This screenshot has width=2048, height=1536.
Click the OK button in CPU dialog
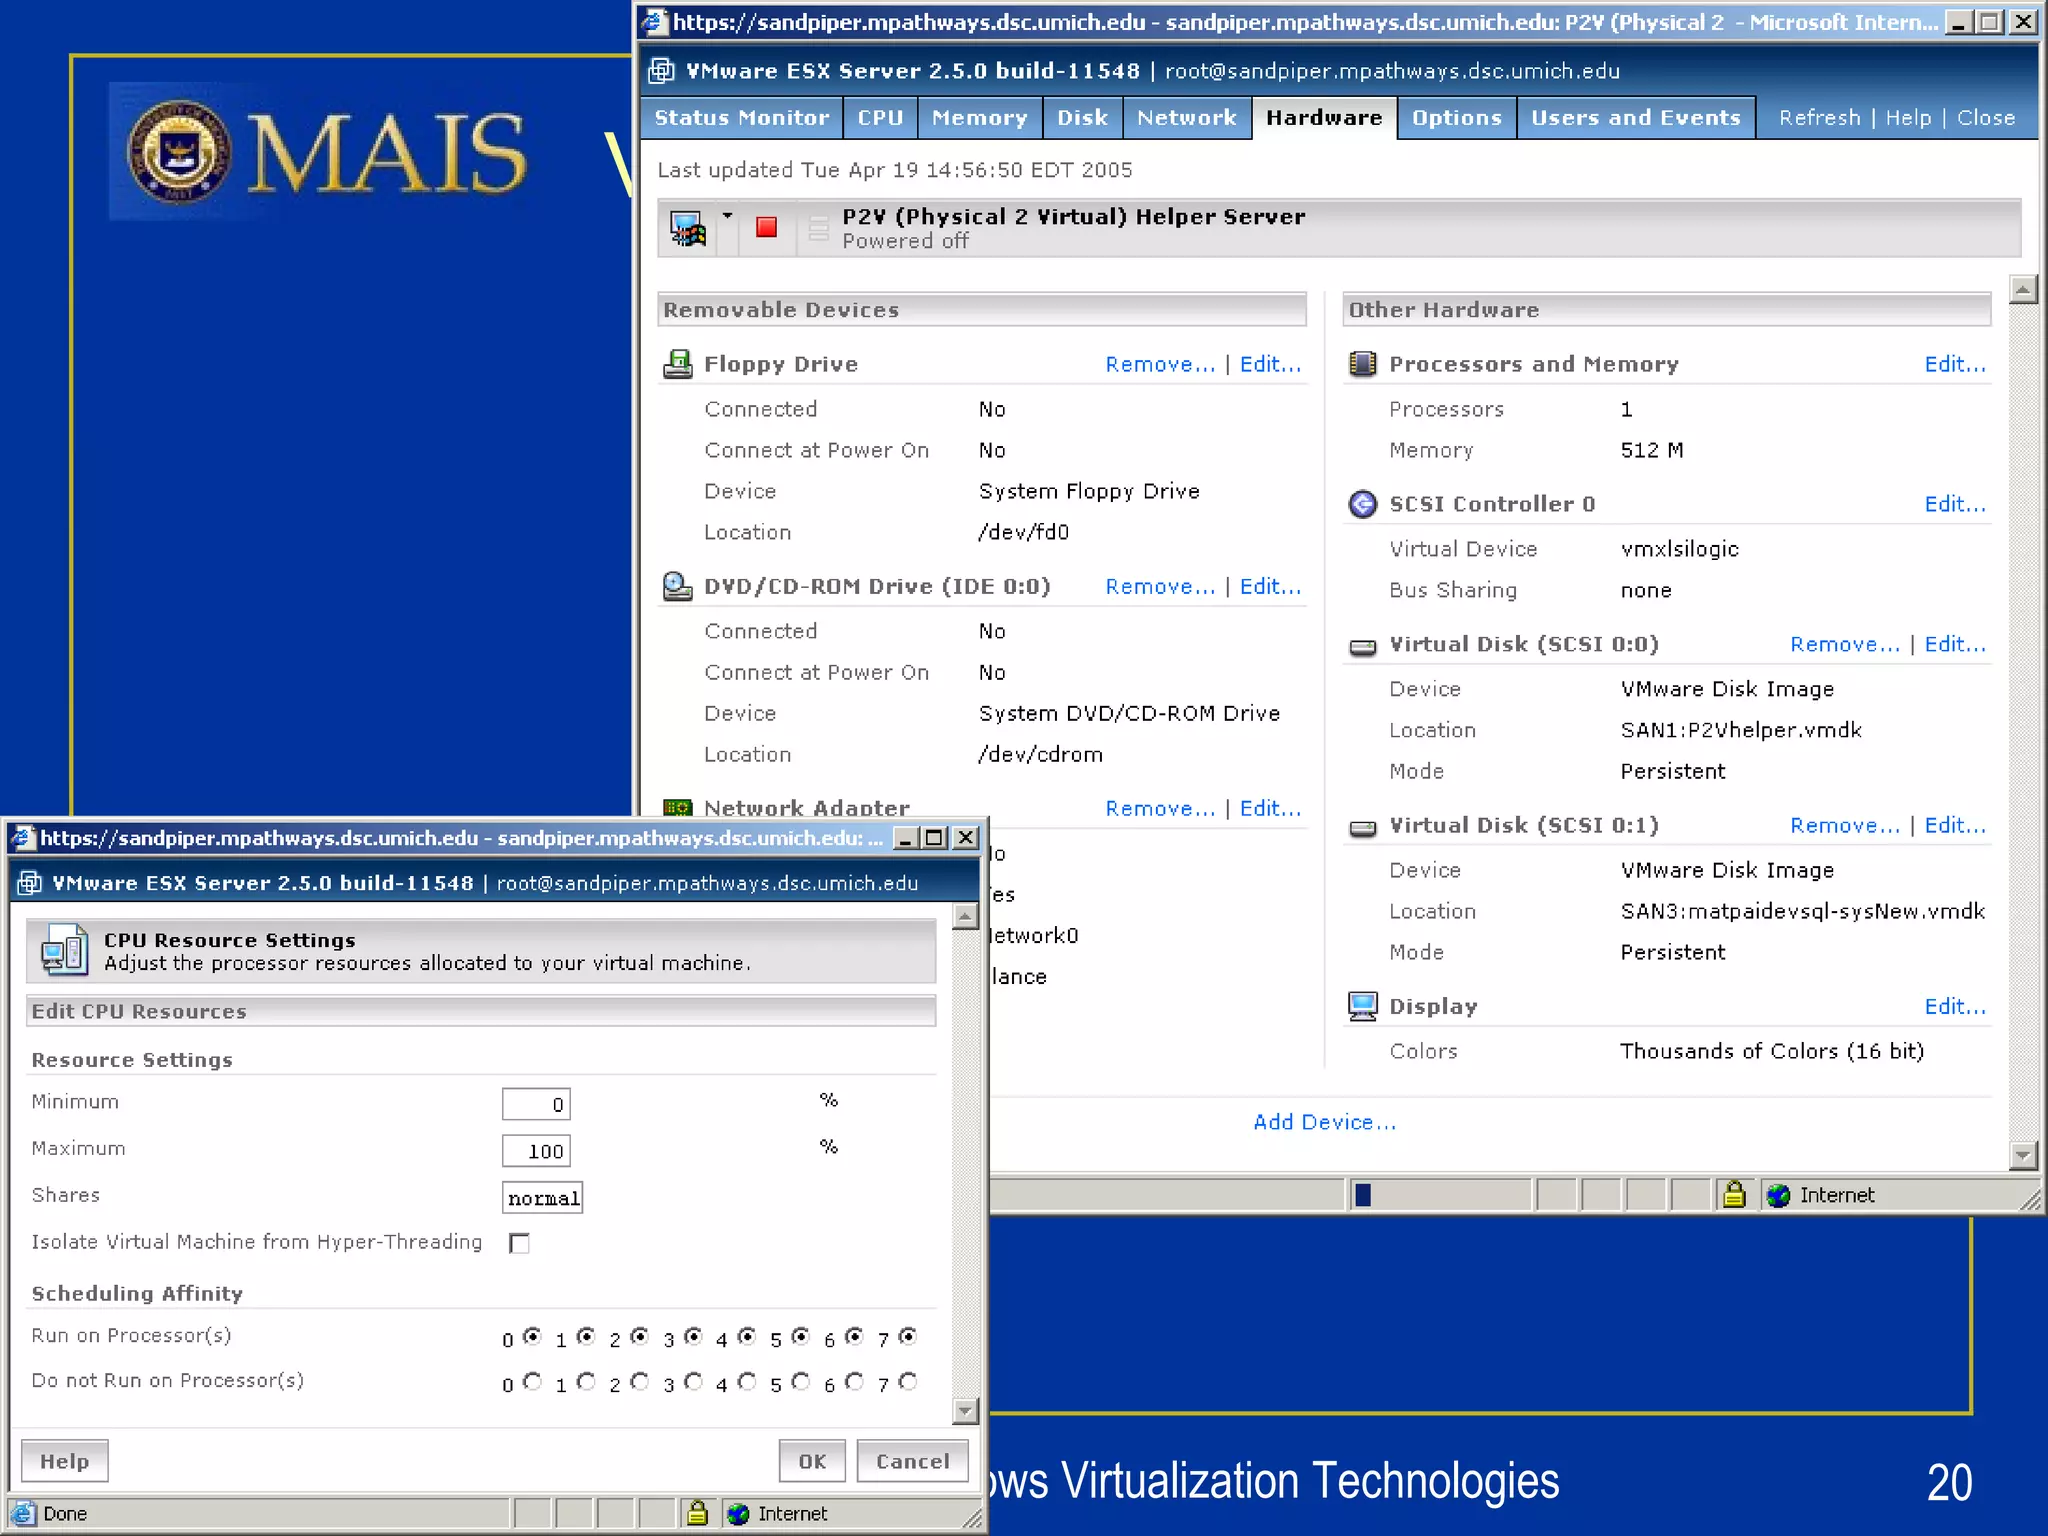coord(812,1461)
